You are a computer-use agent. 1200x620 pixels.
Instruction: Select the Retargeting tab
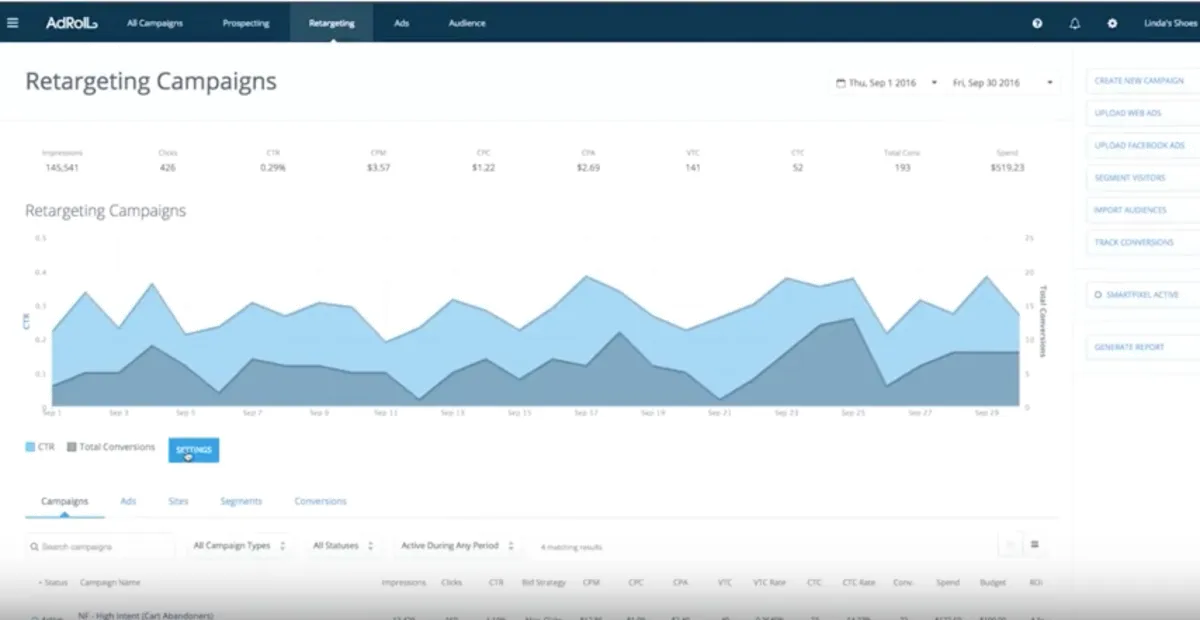tap(332, 23)
